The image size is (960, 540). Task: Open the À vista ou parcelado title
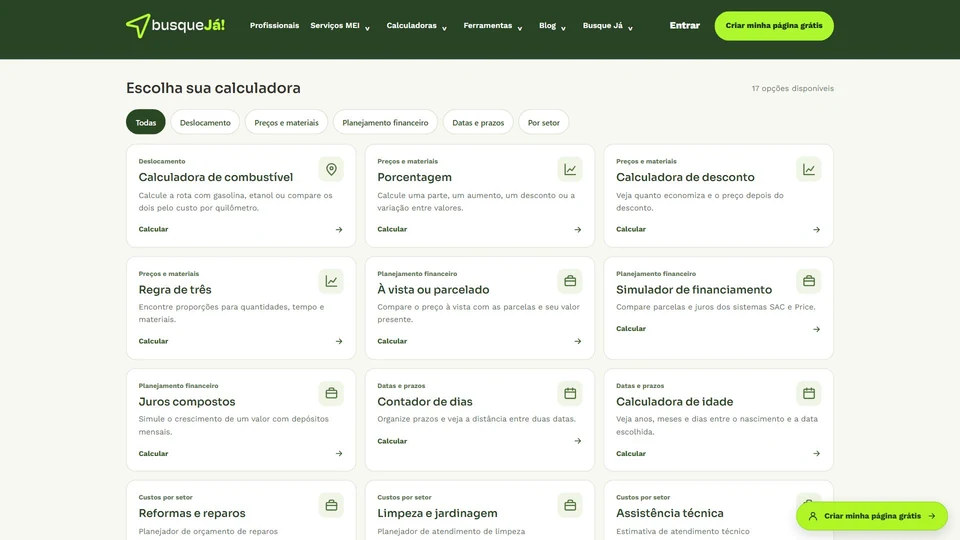433,290
